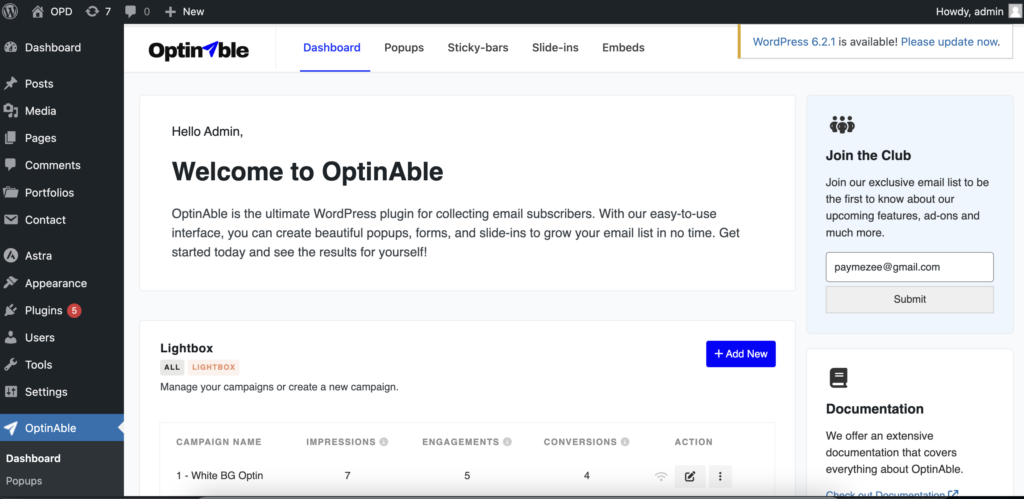This screenshot has width=1024, height=499.
Task: Open Dashboard submenu under OptinAble
Action: click(x=33, y=459)
